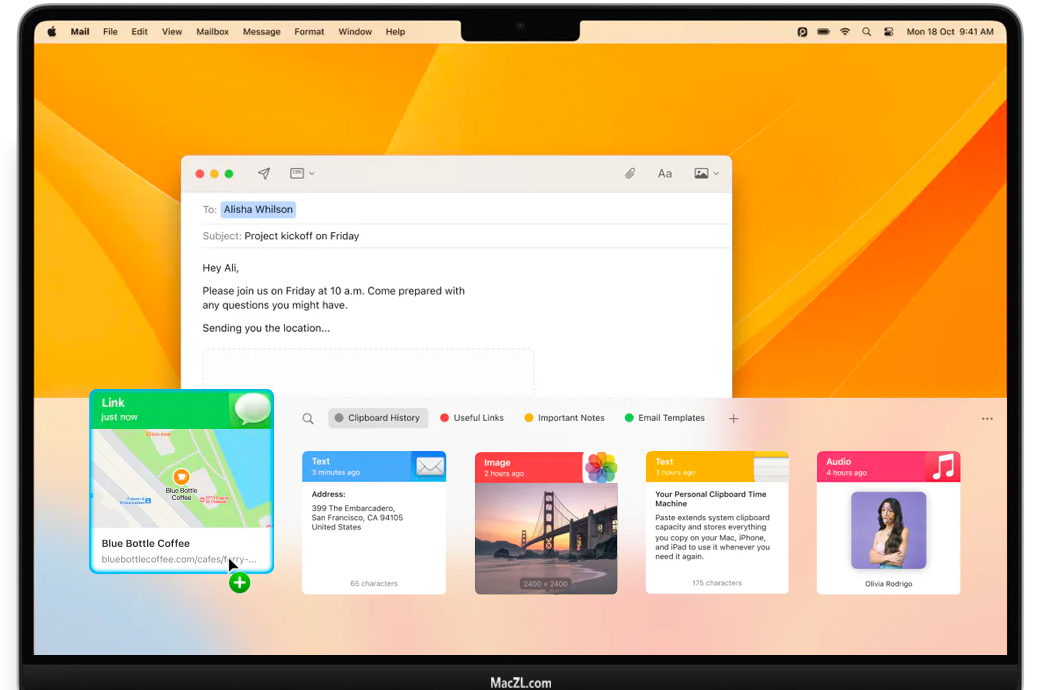Select the Blue Bottle Coffee link card
This screenshot has height=690, width=1040.
click(x=182, y=481)
